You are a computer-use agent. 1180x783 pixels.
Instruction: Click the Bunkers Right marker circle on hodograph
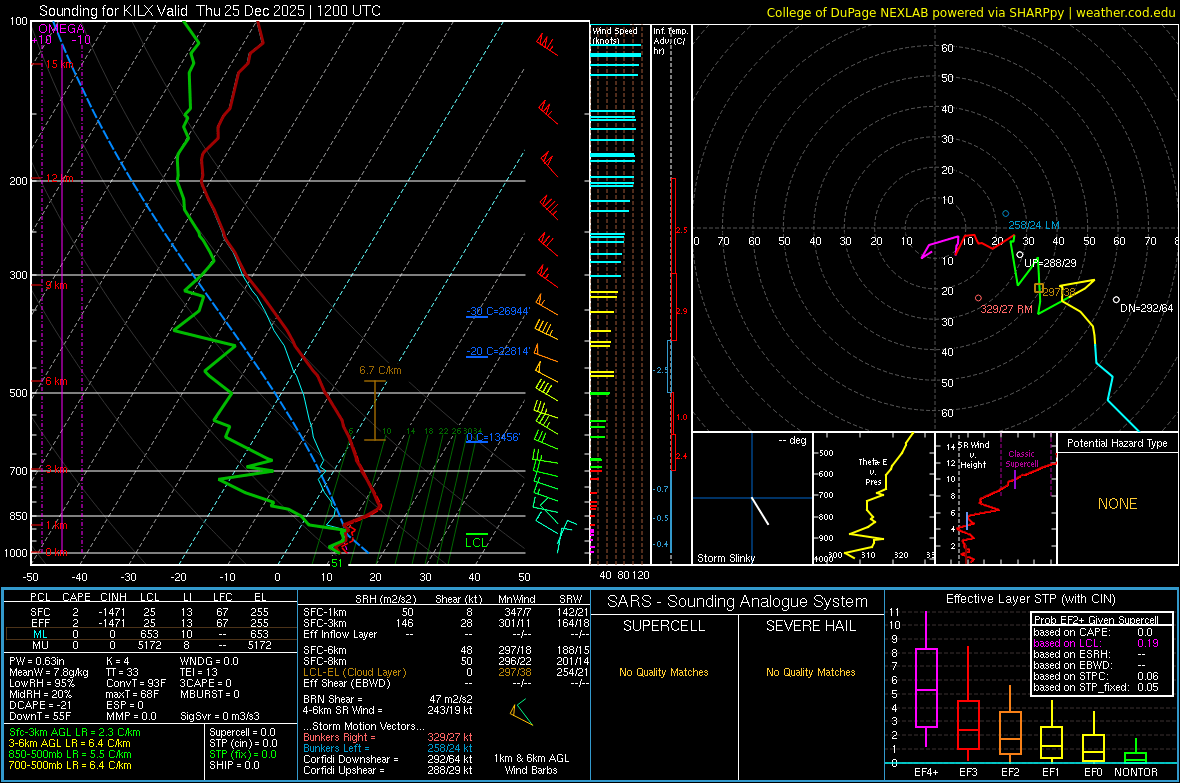(x=978, y=298)
